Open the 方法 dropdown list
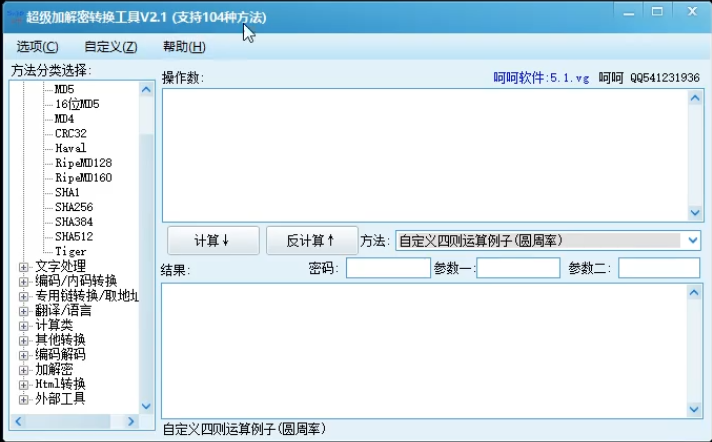This screenshot has height=442, width=712. (x=692, y=240)
